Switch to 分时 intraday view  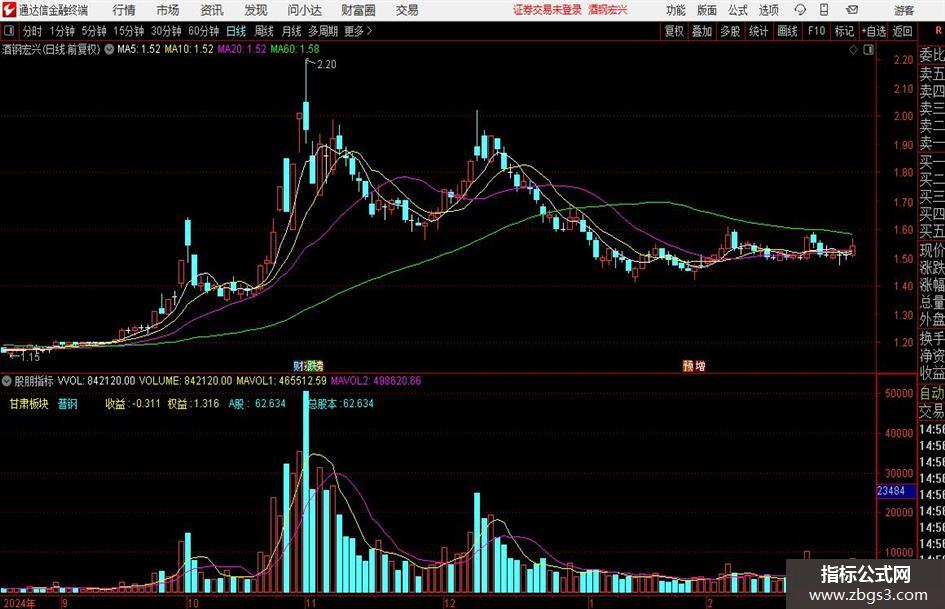33,31
